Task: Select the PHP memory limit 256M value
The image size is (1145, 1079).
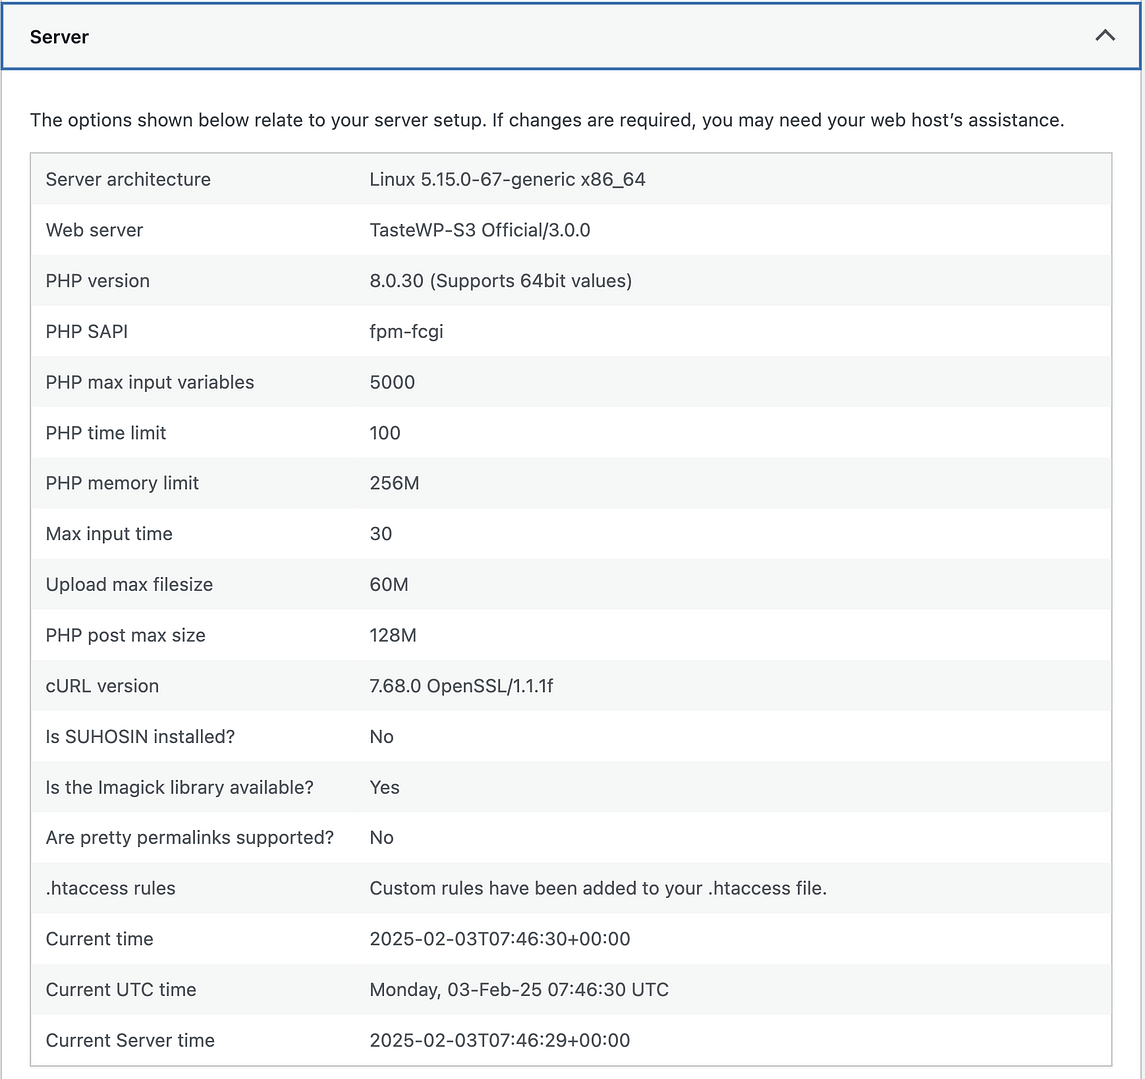Action: [x=394, y=483]
